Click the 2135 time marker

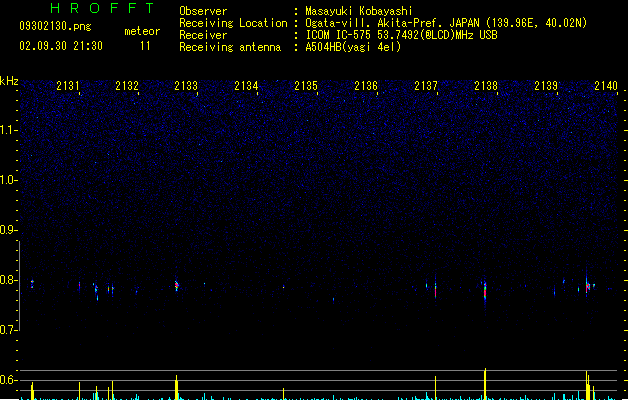(306, 86)
